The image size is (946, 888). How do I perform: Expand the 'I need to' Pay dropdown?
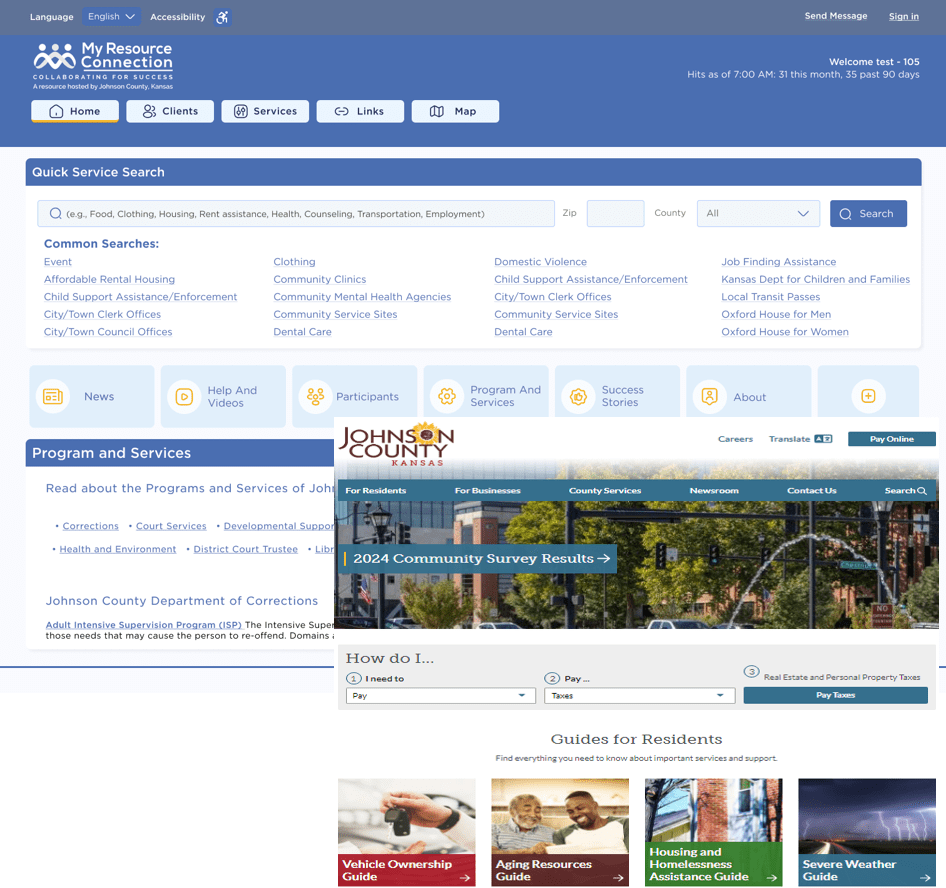tap(441, 696)
